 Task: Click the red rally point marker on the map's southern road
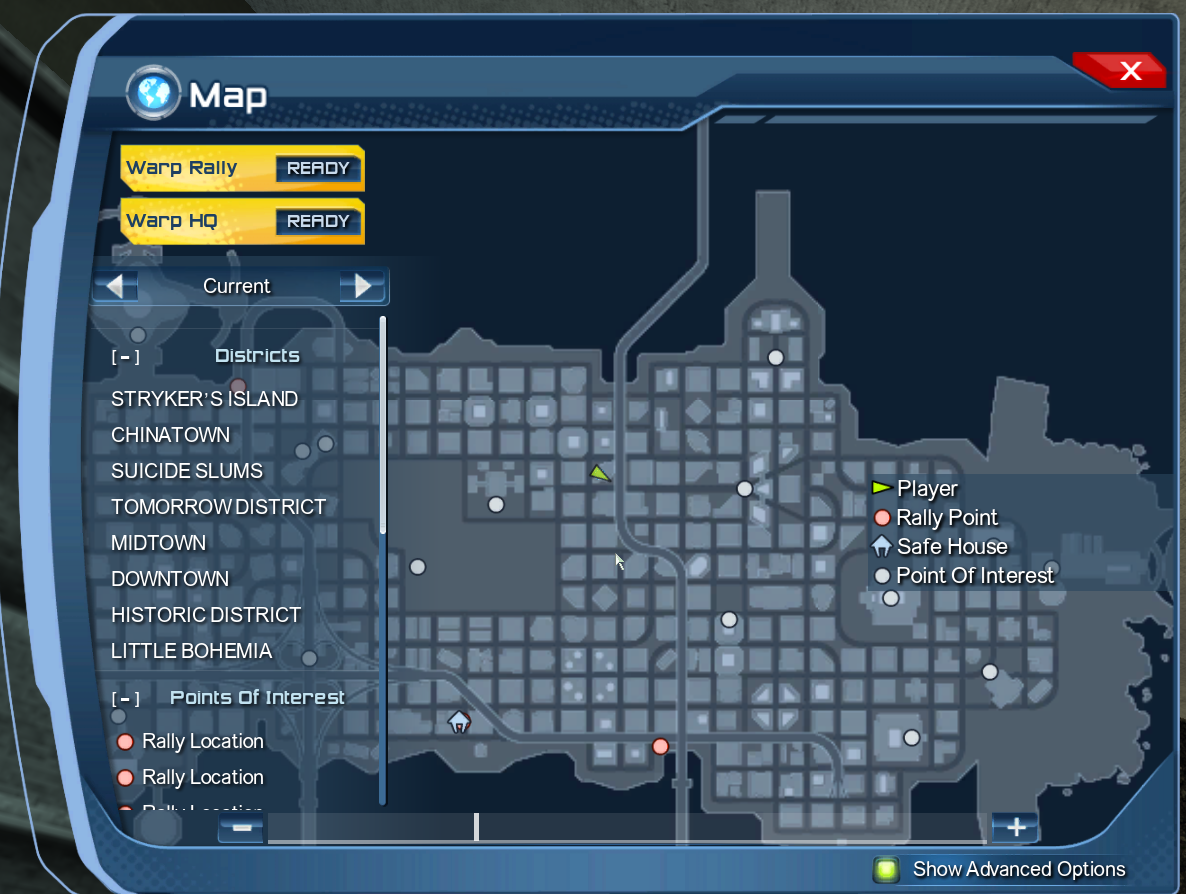point(660,747)
